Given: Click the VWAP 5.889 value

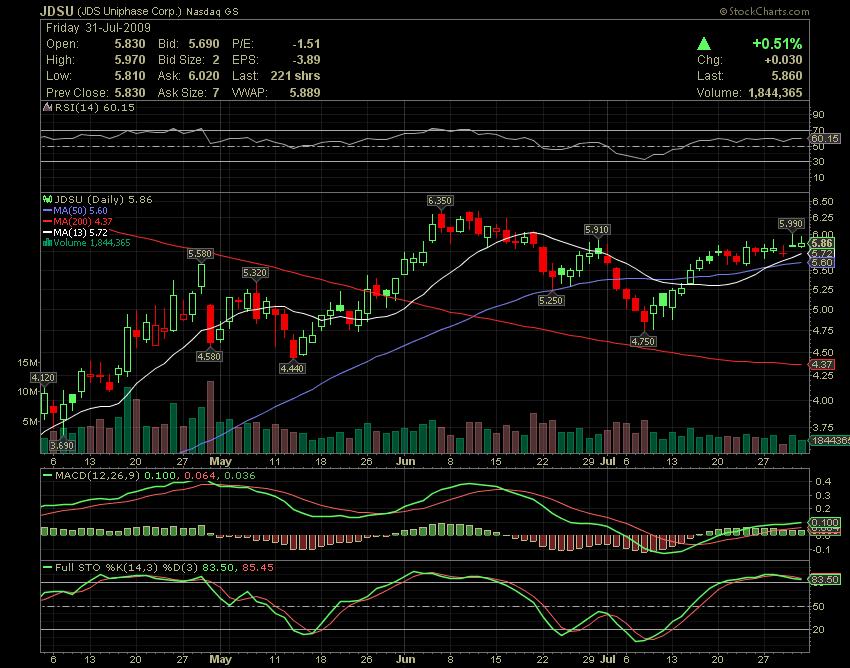Looking at the screenshot, I should tap(305, 93).
